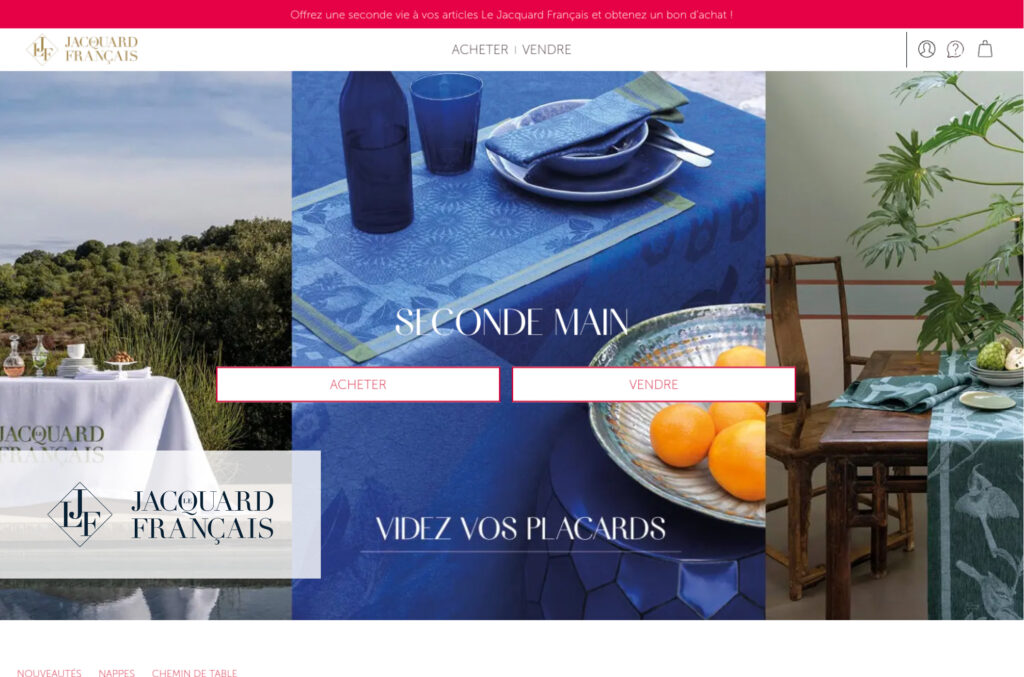
Task: Click the VIDEZ VOS PLACARDS text
Action: click(x=520, y=529)
